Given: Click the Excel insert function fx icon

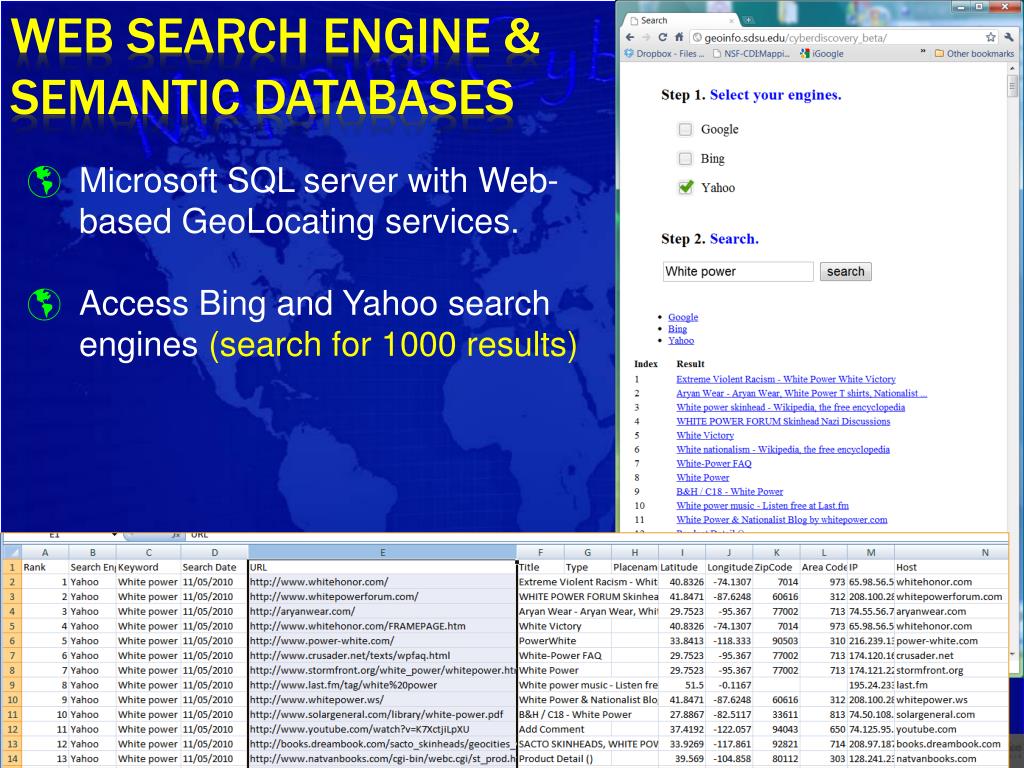Looking at the screenshot, I should click(x=176, y=535).
